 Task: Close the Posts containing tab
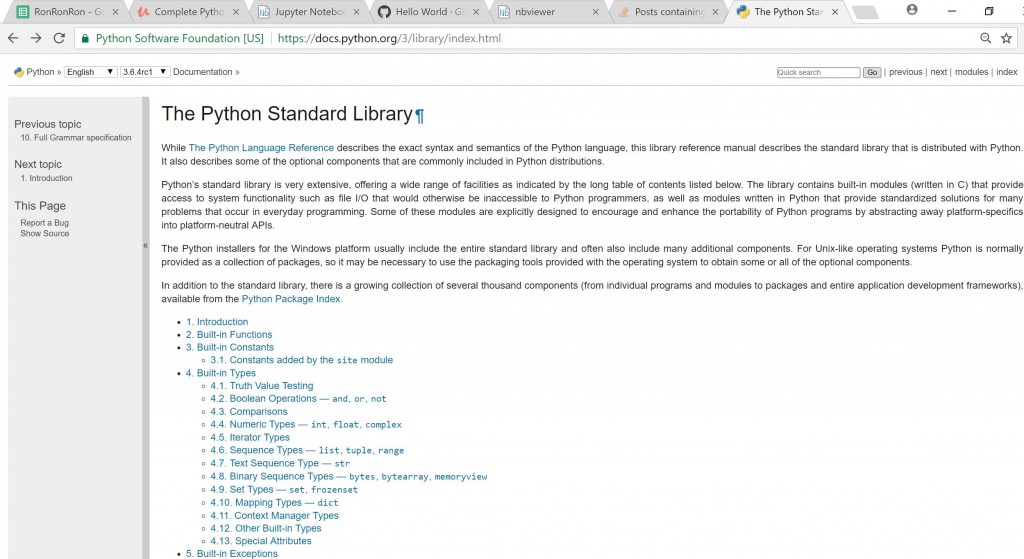tap(715, 12)
